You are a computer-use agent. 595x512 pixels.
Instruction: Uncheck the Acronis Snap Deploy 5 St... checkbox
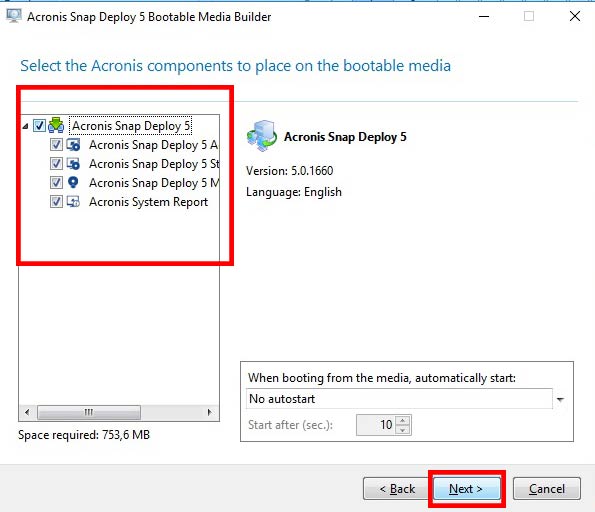56,164
